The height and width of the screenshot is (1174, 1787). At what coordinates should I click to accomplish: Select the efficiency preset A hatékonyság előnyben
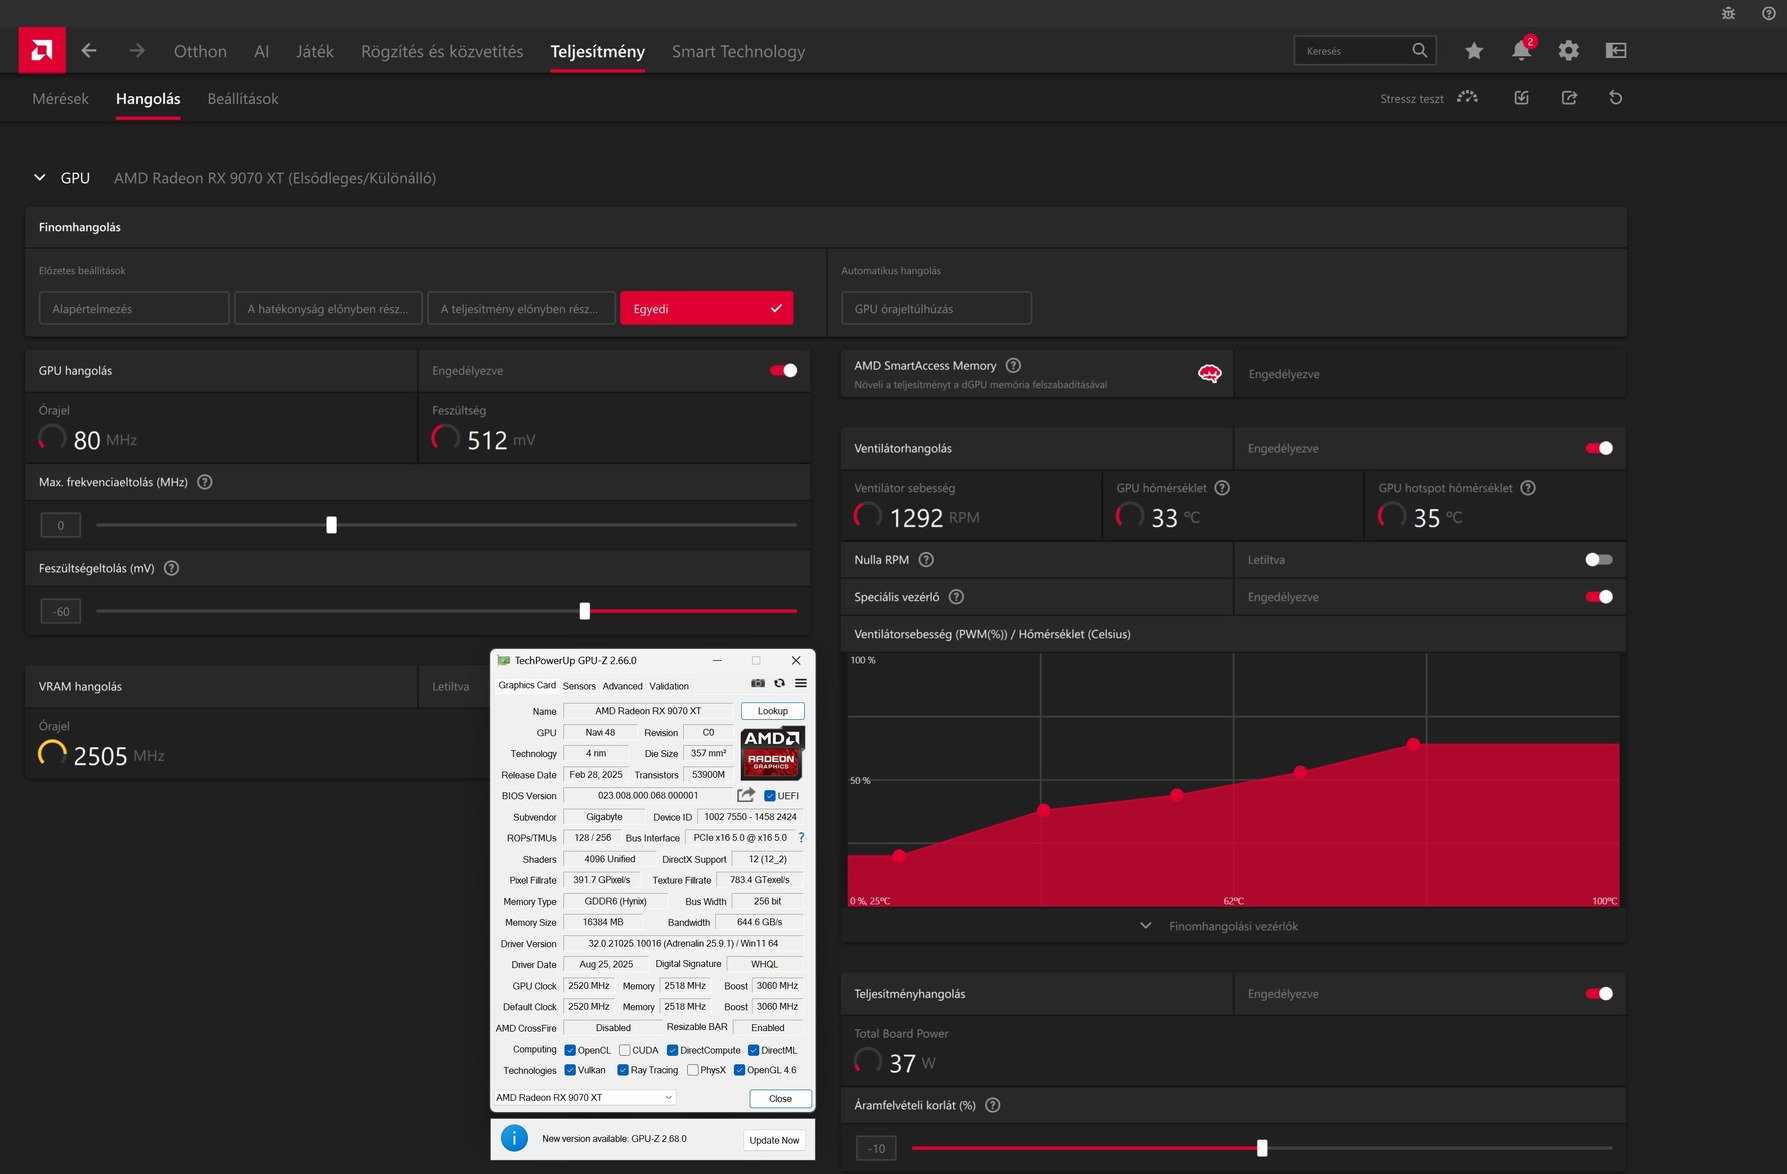328,308
